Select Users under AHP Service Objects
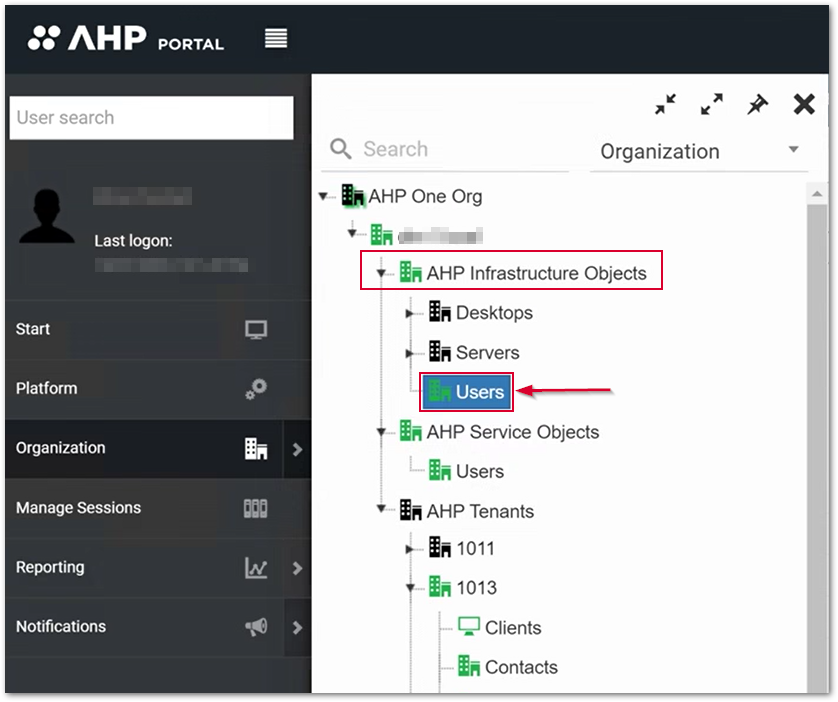This screenshot has height=702, width=838. [x=480, y=471]
